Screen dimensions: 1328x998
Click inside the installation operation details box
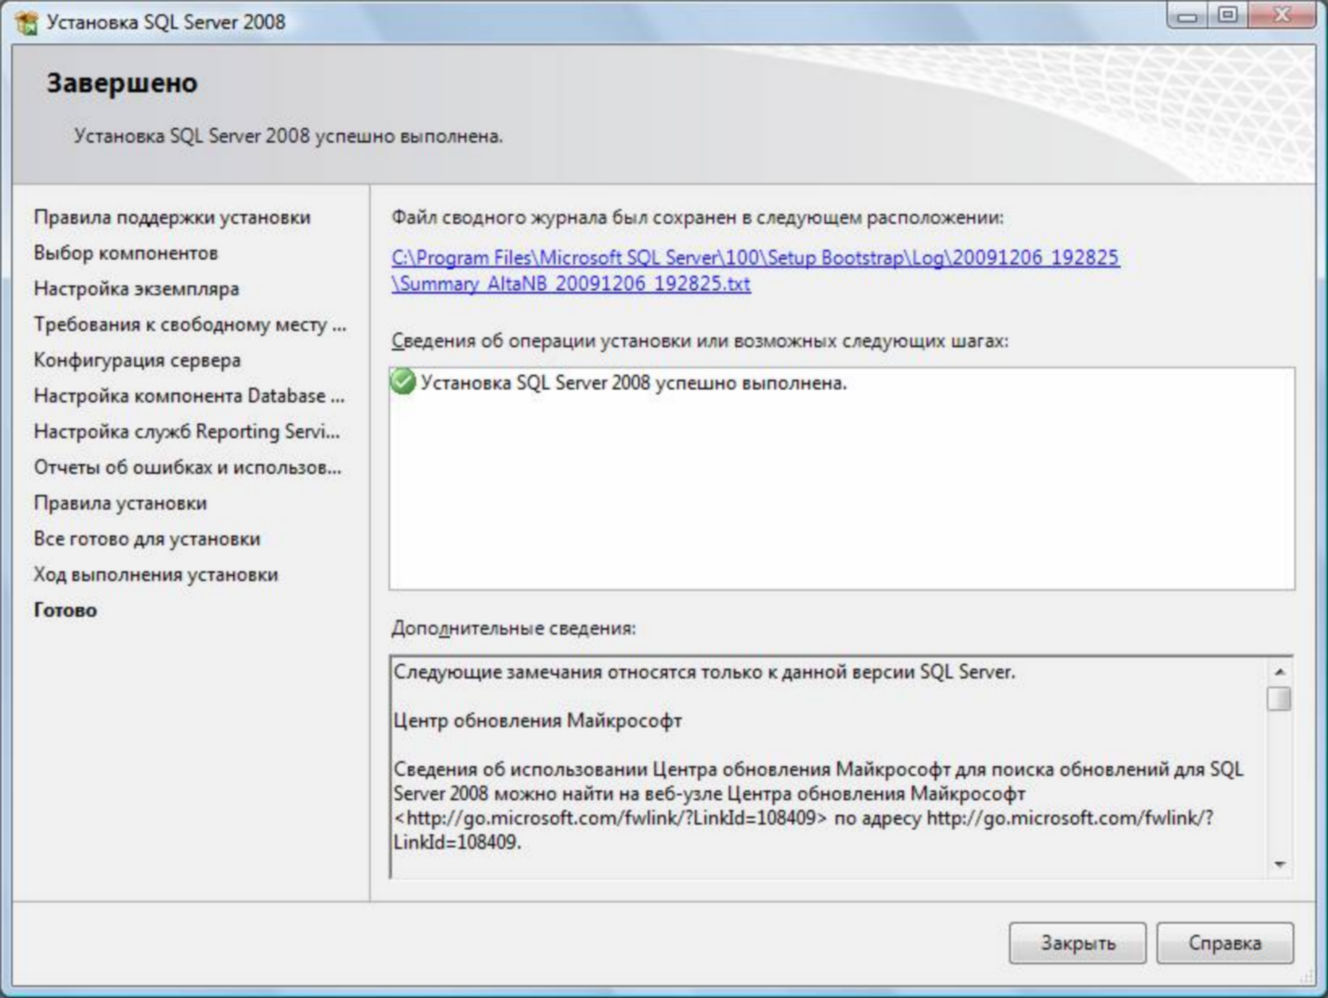pyautogui.click(x=842, y=479)
